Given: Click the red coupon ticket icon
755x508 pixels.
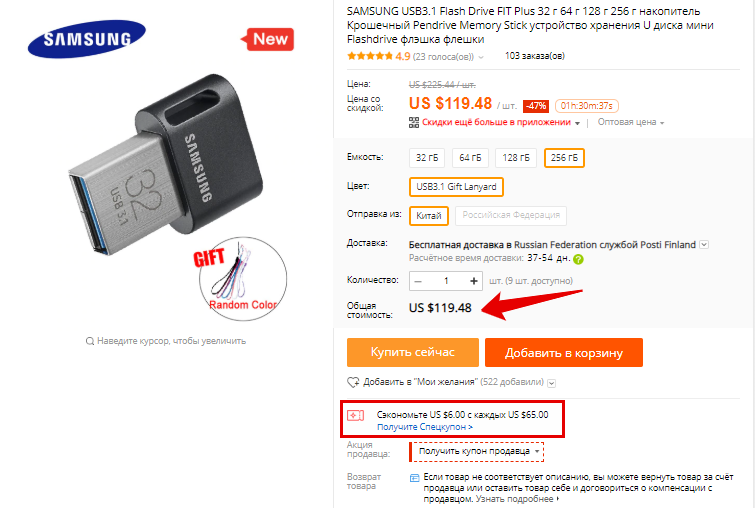Looking at the screenshot, I should coord(356,415).
